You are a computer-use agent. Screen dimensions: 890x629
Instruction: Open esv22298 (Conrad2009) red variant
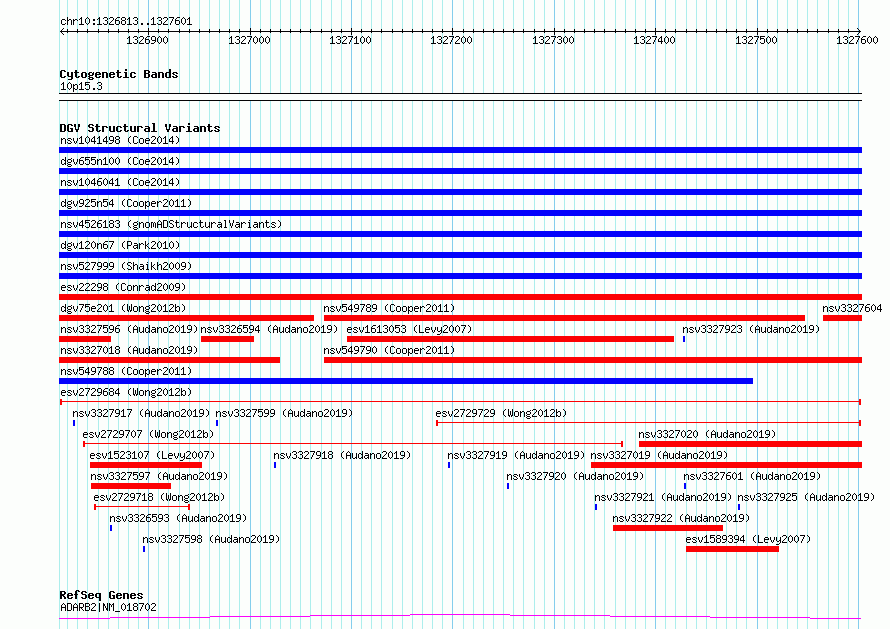(460, 297)
